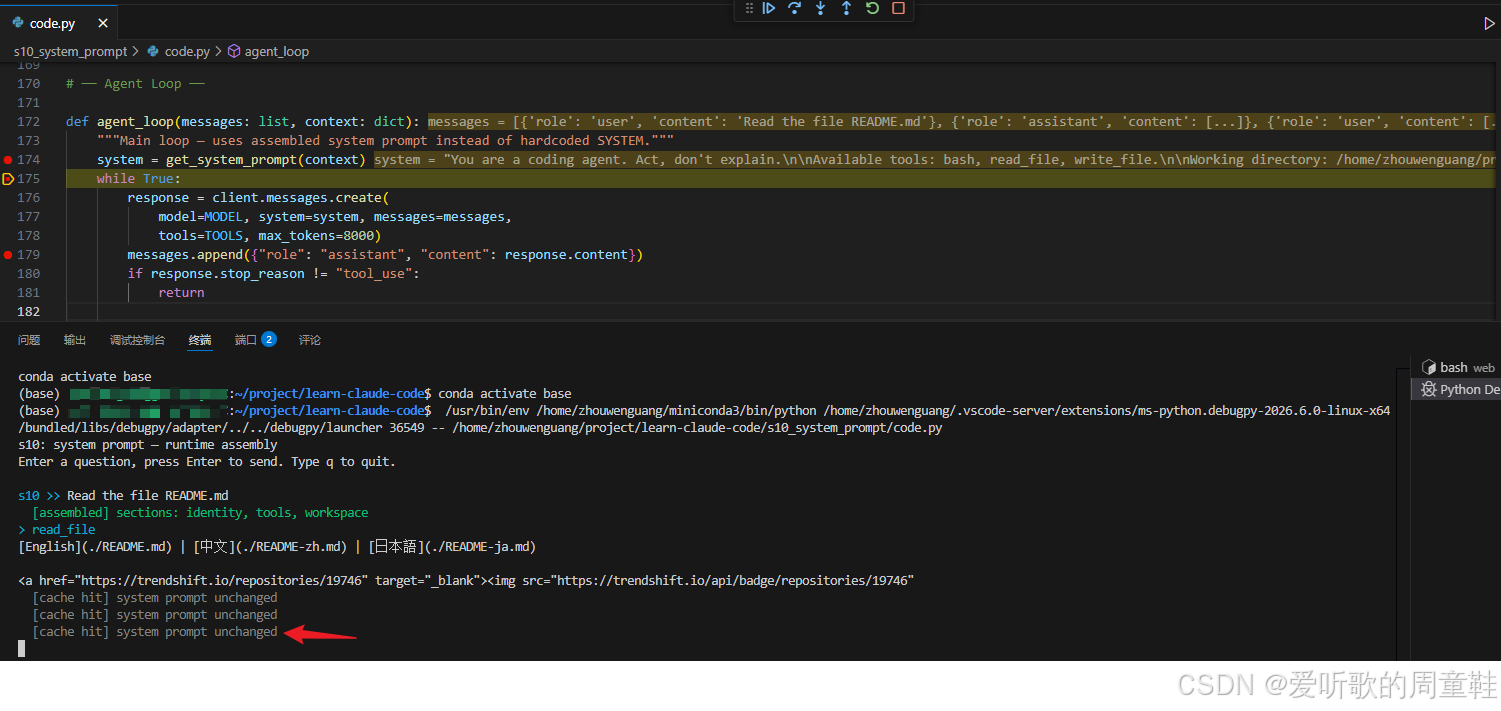Continue debugging with the Continue icon
This screenshot has height=711, width=1501.
(x=769, y=8)
